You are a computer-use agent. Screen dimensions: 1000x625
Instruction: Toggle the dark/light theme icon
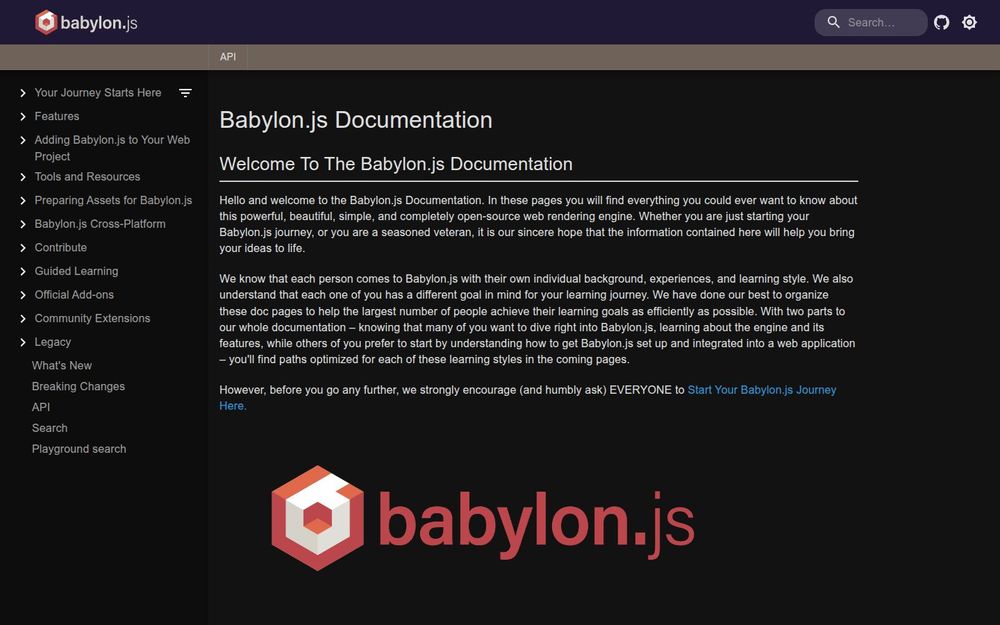click(969, 22)
